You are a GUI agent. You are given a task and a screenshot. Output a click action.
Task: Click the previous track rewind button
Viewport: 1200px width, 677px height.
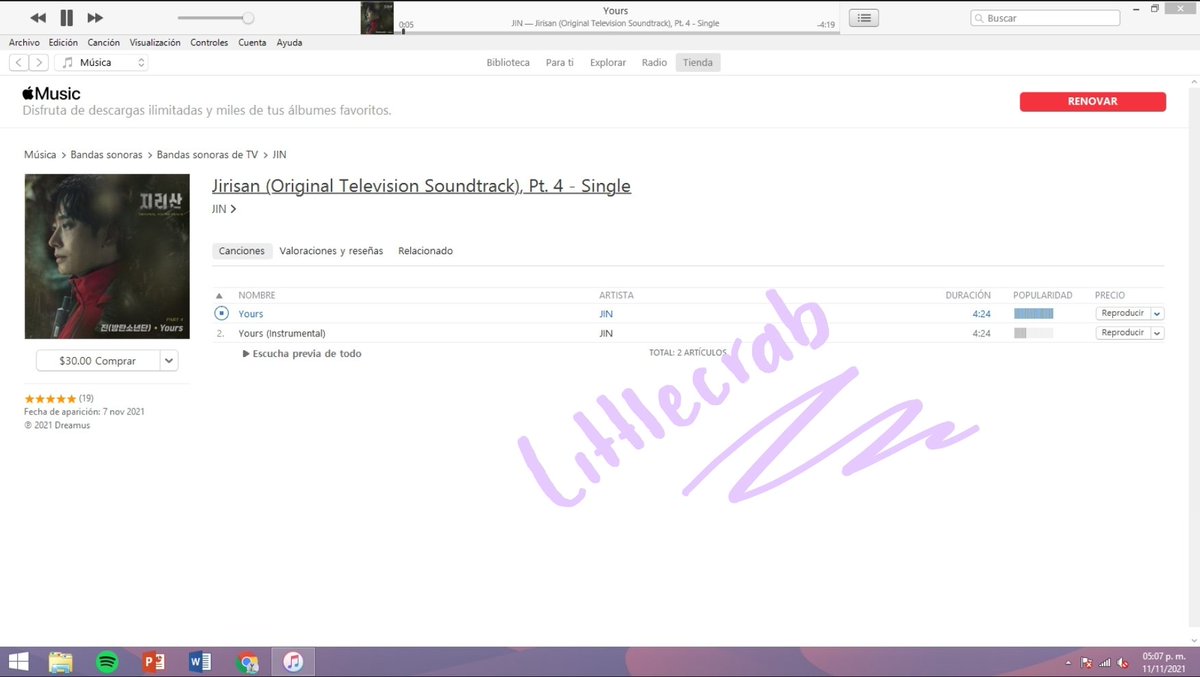click(38, 18)
